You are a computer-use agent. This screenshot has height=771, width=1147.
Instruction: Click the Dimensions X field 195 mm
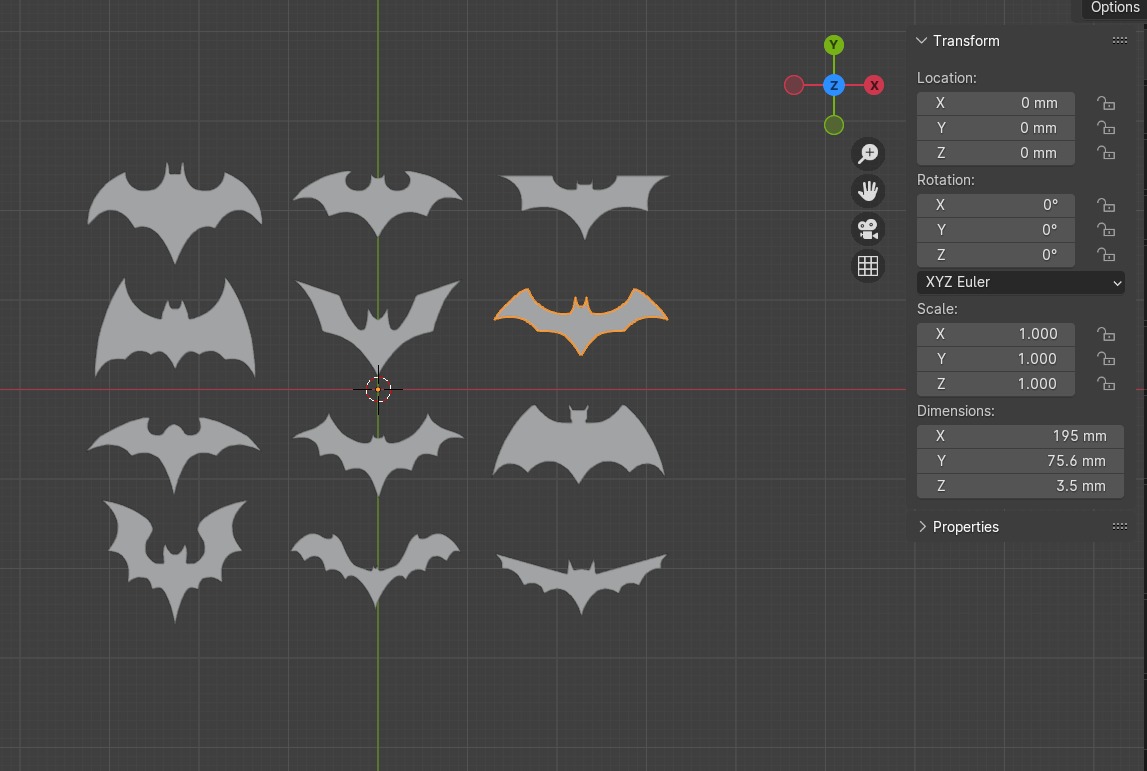(x=1020, y=437)
